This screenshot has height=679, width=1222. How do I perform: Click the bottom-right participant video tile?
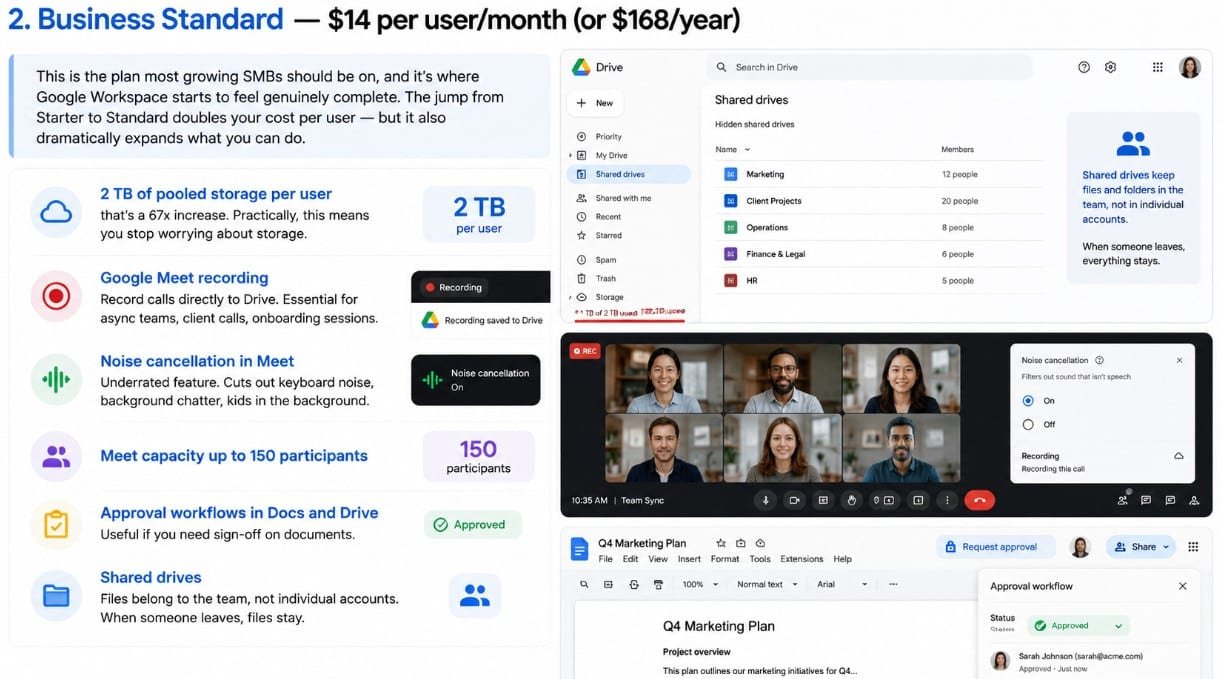click(901, 448)
